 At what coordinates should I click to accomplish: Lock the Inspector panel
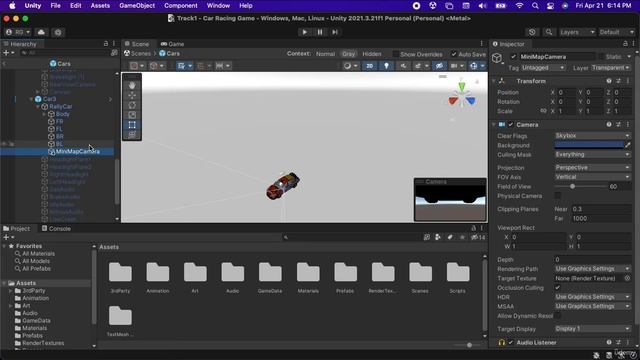click(x=625, y=44)
